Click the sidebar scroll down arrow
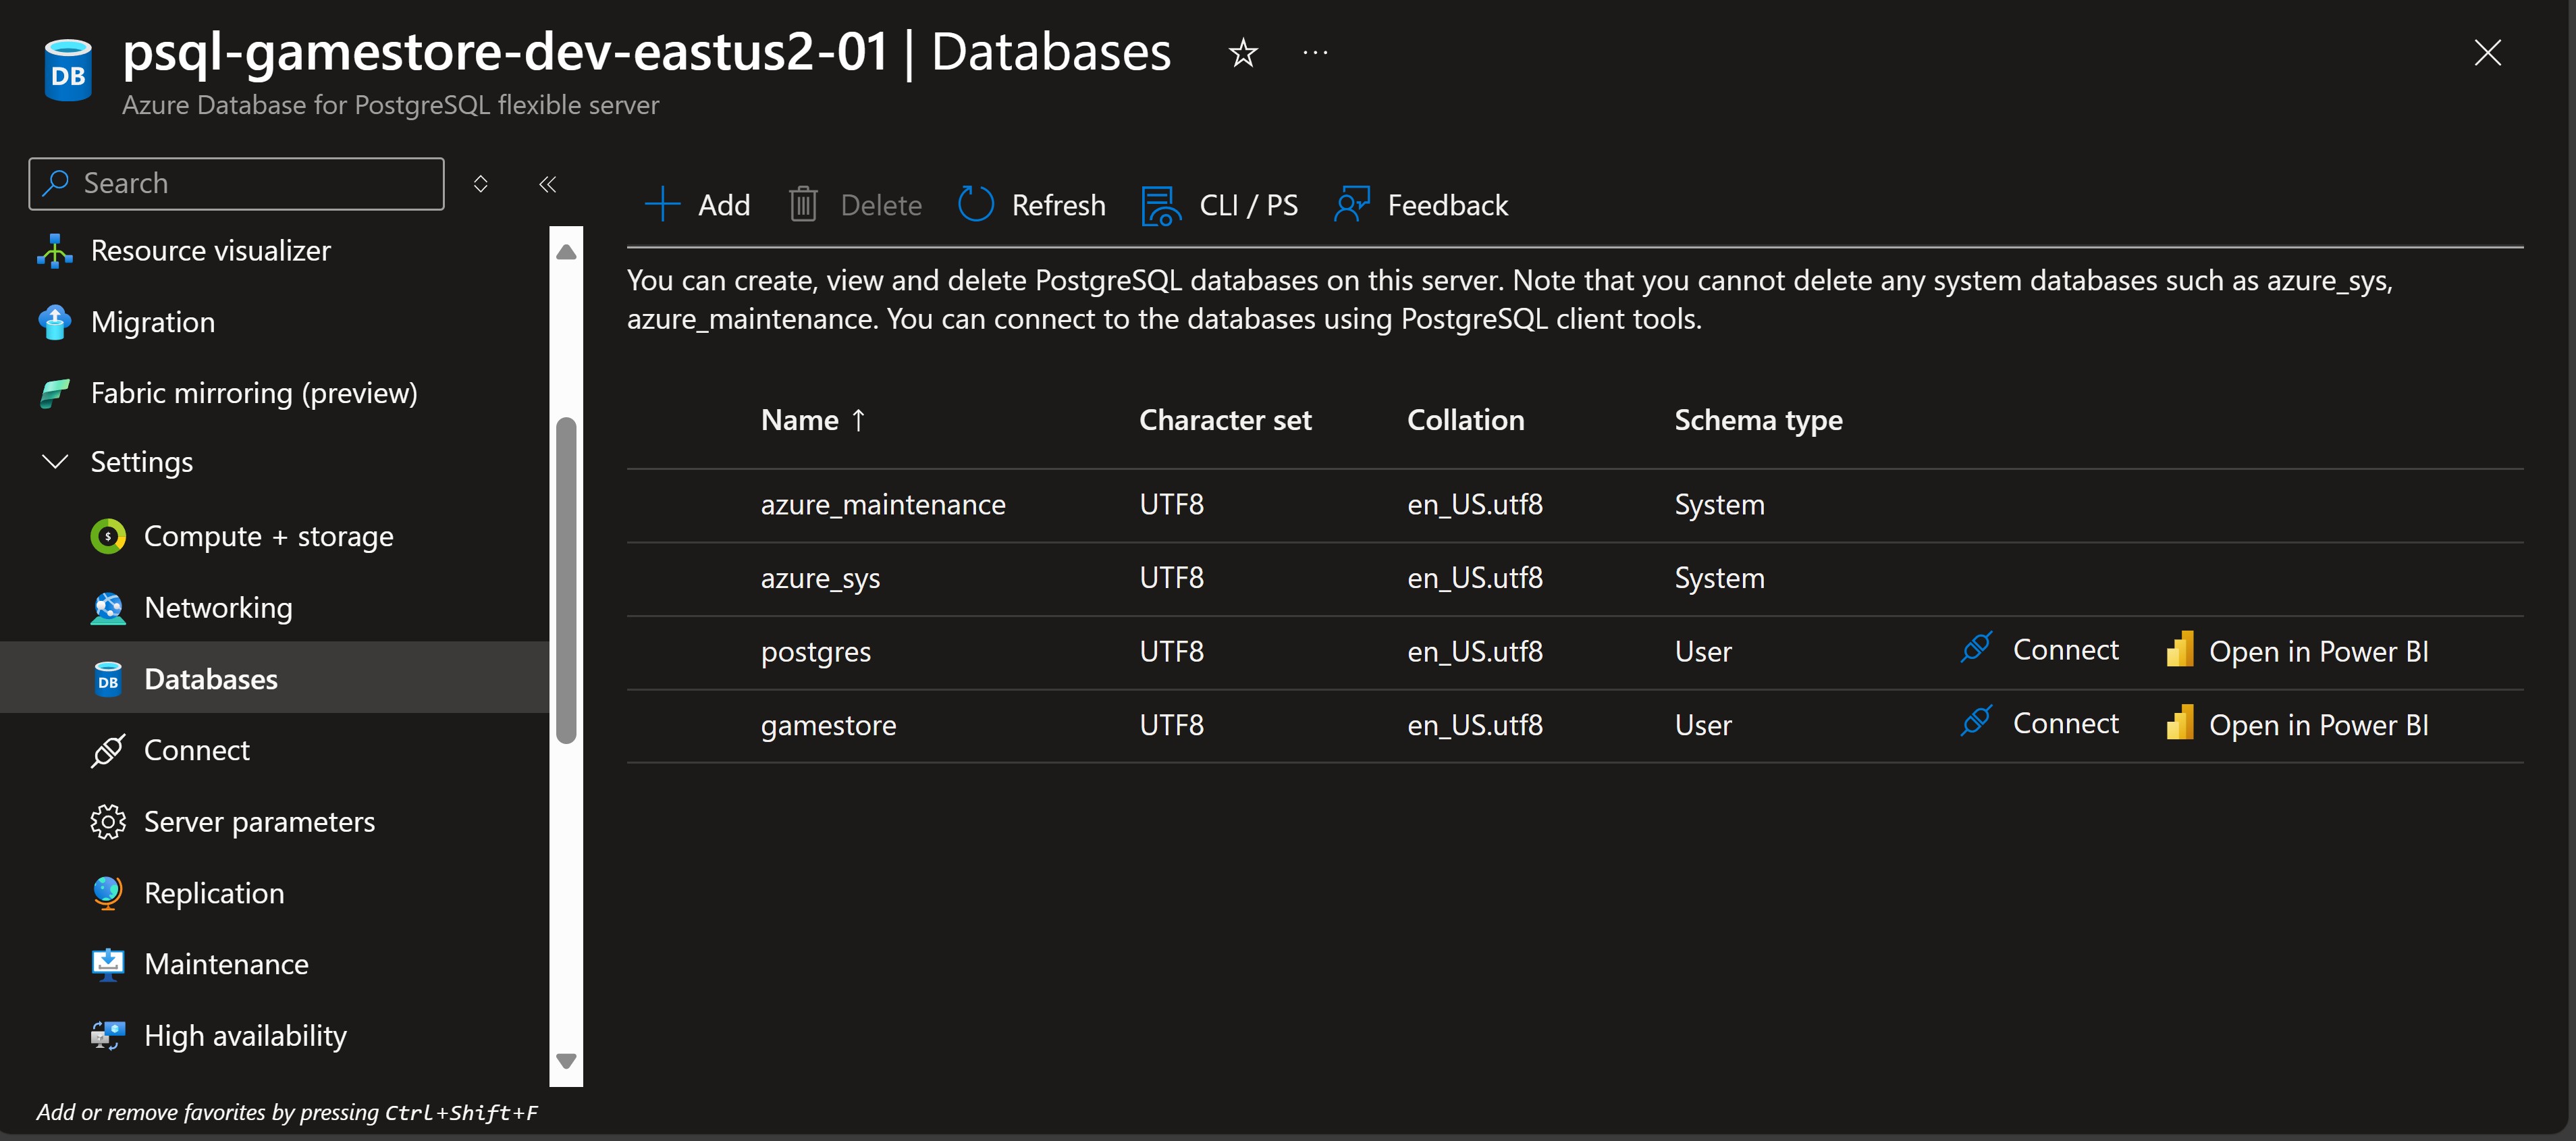 566,1061
